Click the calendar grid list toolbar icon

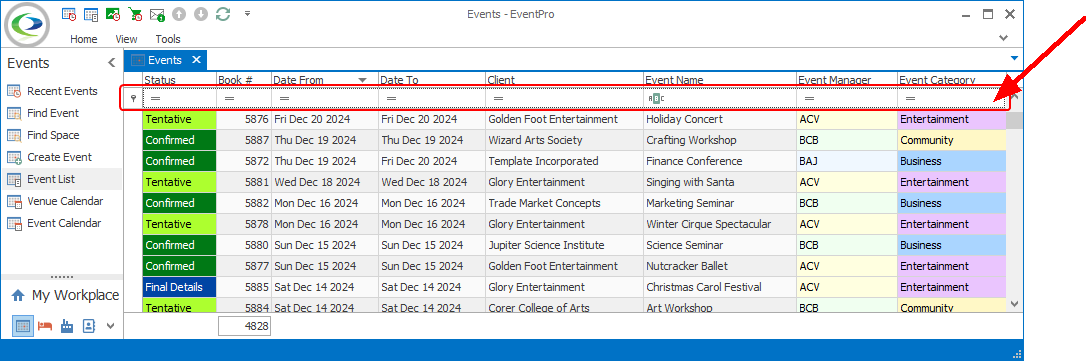(x=91, y=14)
